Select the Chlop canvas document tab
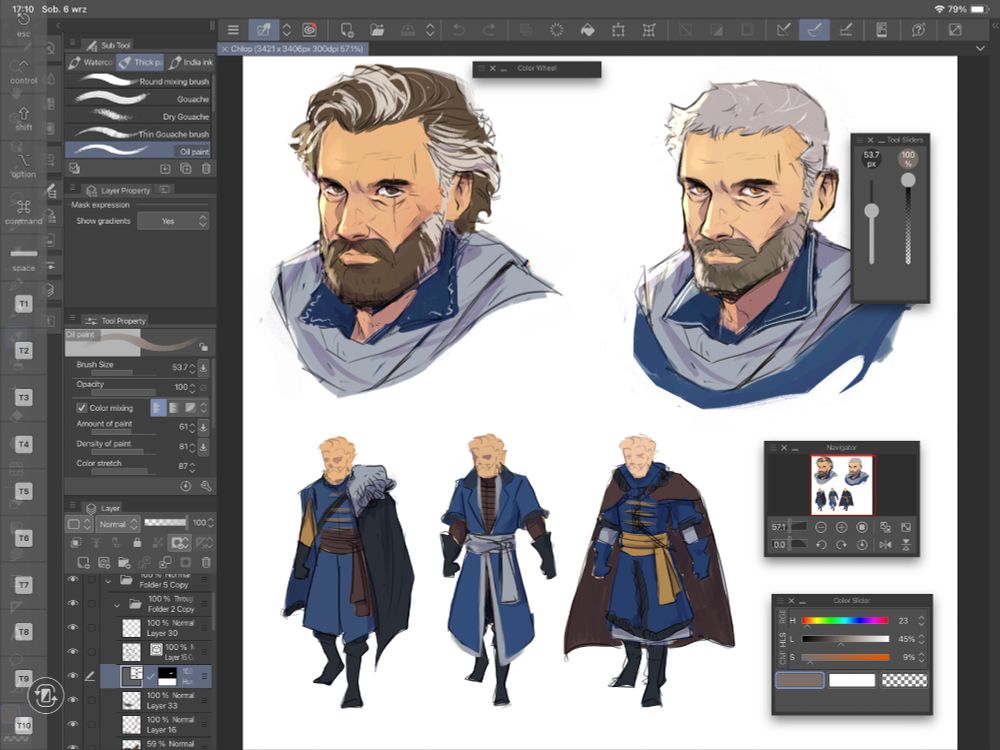Screen dimensions: 1000x750 293,48
